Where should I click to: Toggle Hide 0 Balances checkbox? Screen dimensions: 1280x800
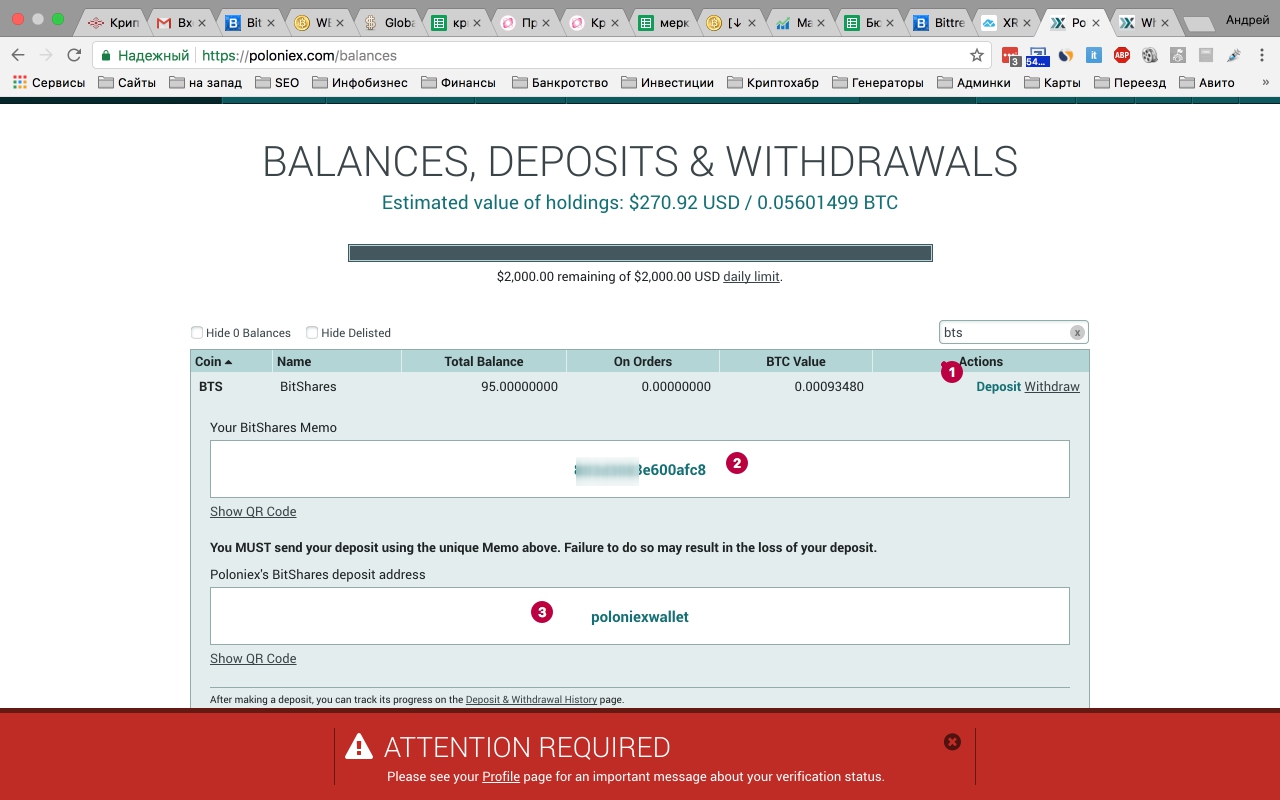tap(197, 333)
